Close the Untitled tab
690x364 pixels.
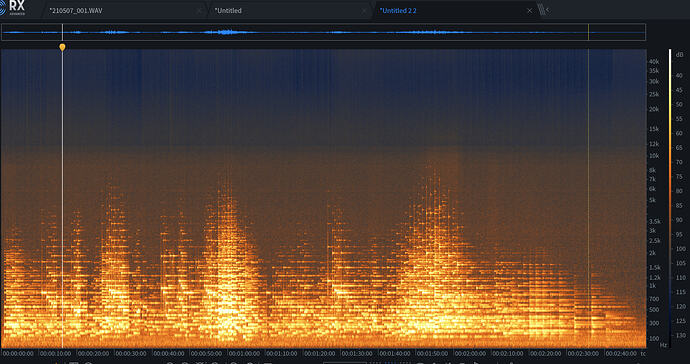click(364, 11)
